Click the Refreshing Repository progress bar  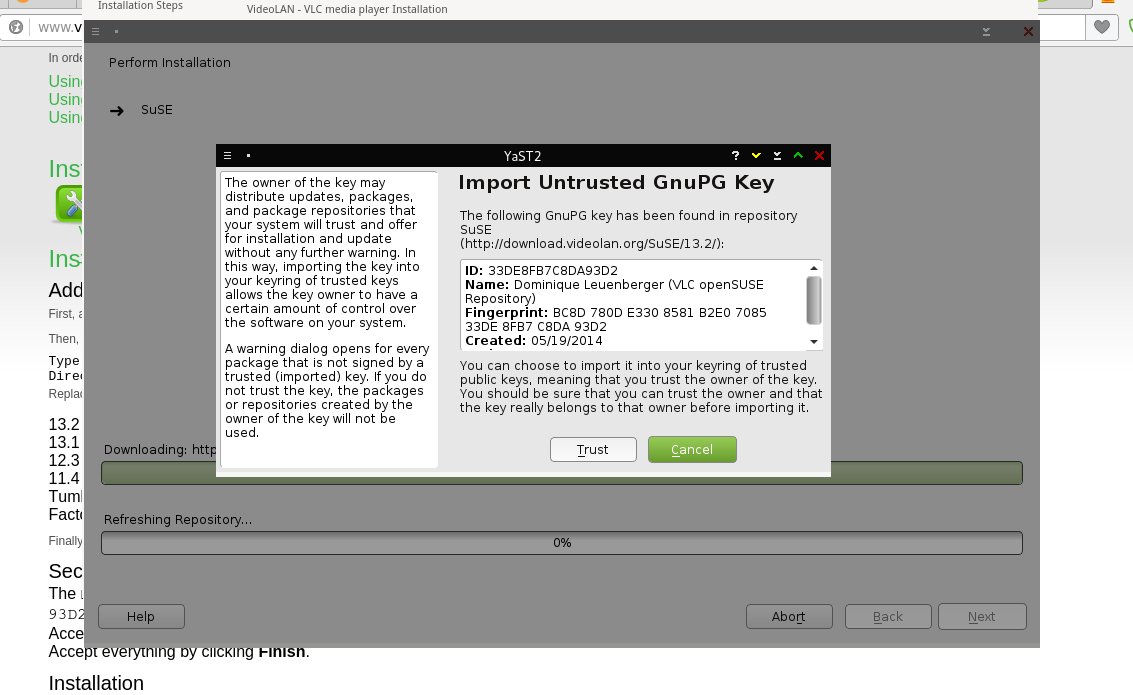(561, 543)
